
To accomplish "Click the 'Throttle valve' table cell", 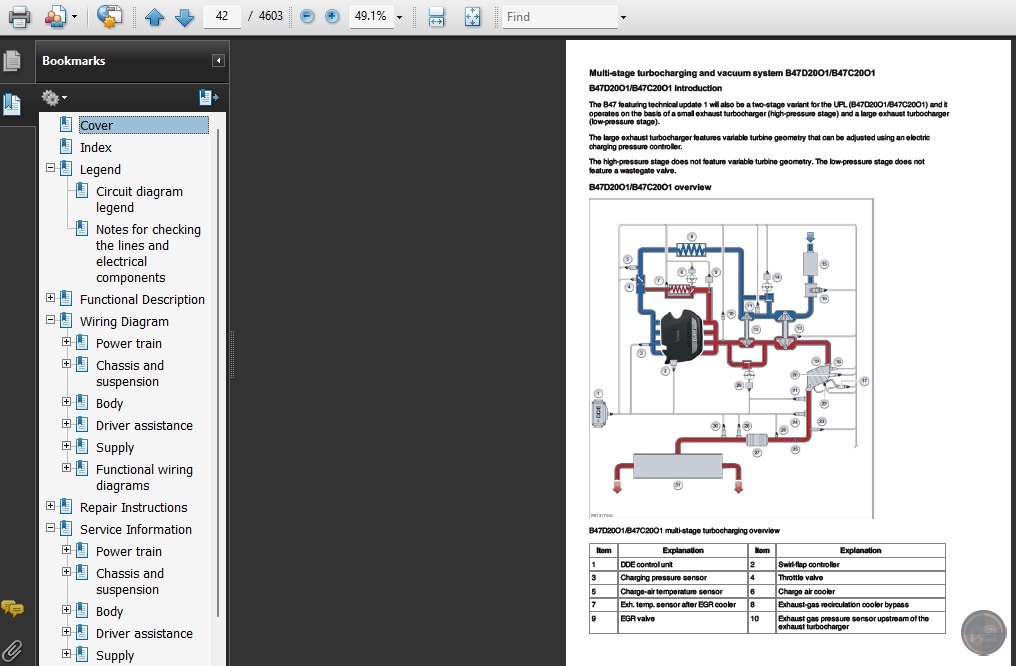I will coord(860,577).
